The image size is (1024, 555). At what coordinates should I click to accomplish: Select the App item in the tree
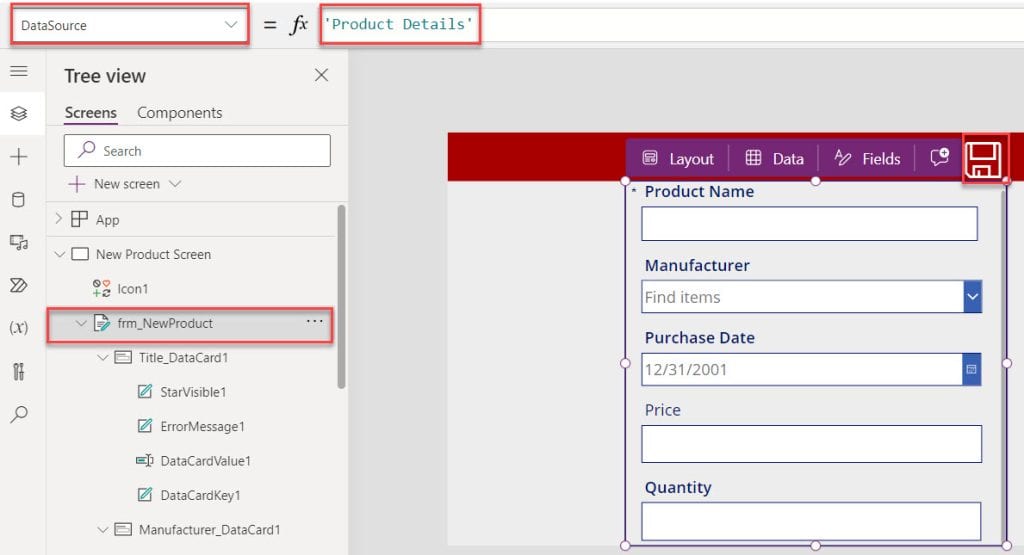(x=107, y=220)
